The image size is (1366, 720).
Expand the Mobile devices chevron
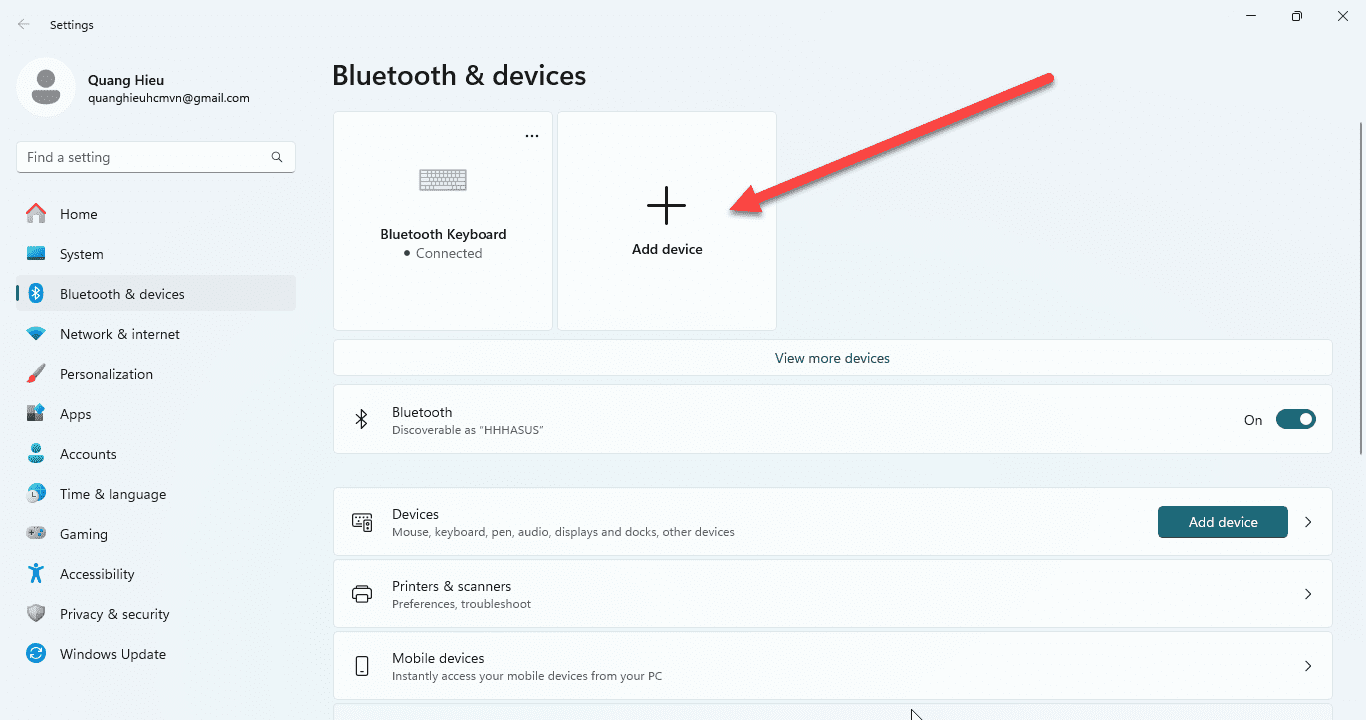(1308, 666)
